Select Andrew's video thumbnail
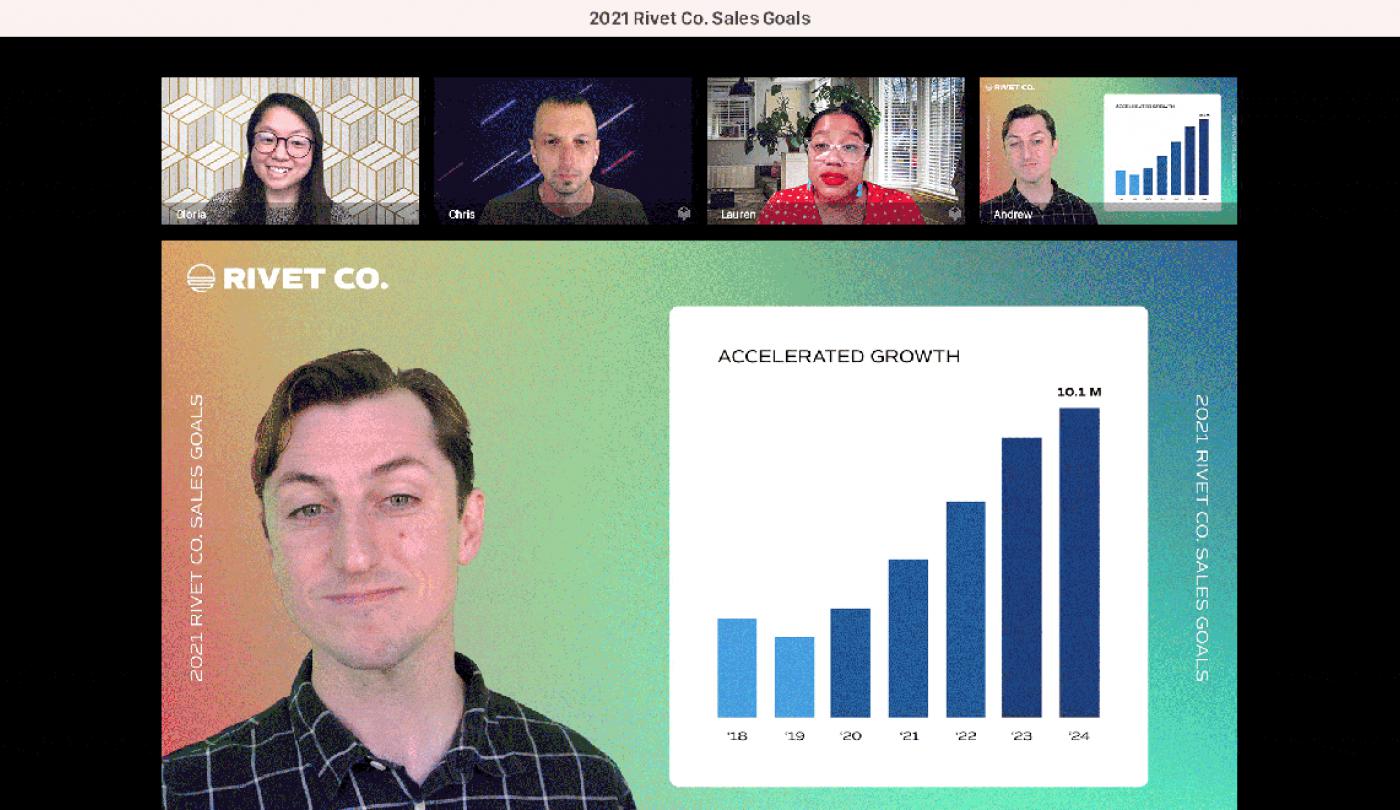 point(1108,151)
